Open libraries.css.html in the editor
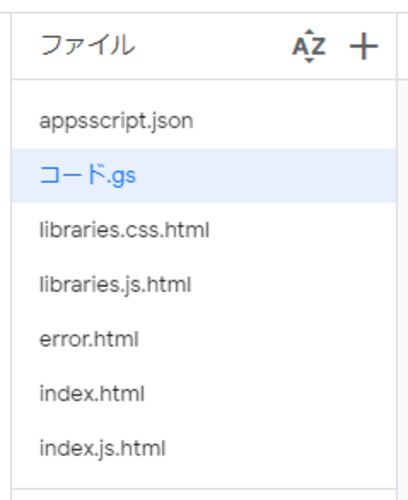The image size is (408, 500). point(124,230)
